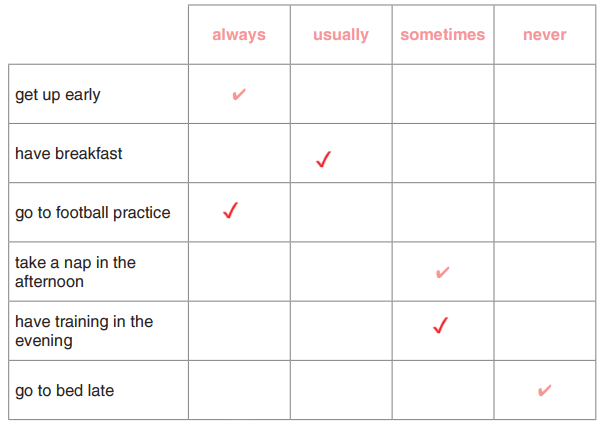Select the have training in the evening checkmark
Screen dimensions: 602x427
pos(440,325)
